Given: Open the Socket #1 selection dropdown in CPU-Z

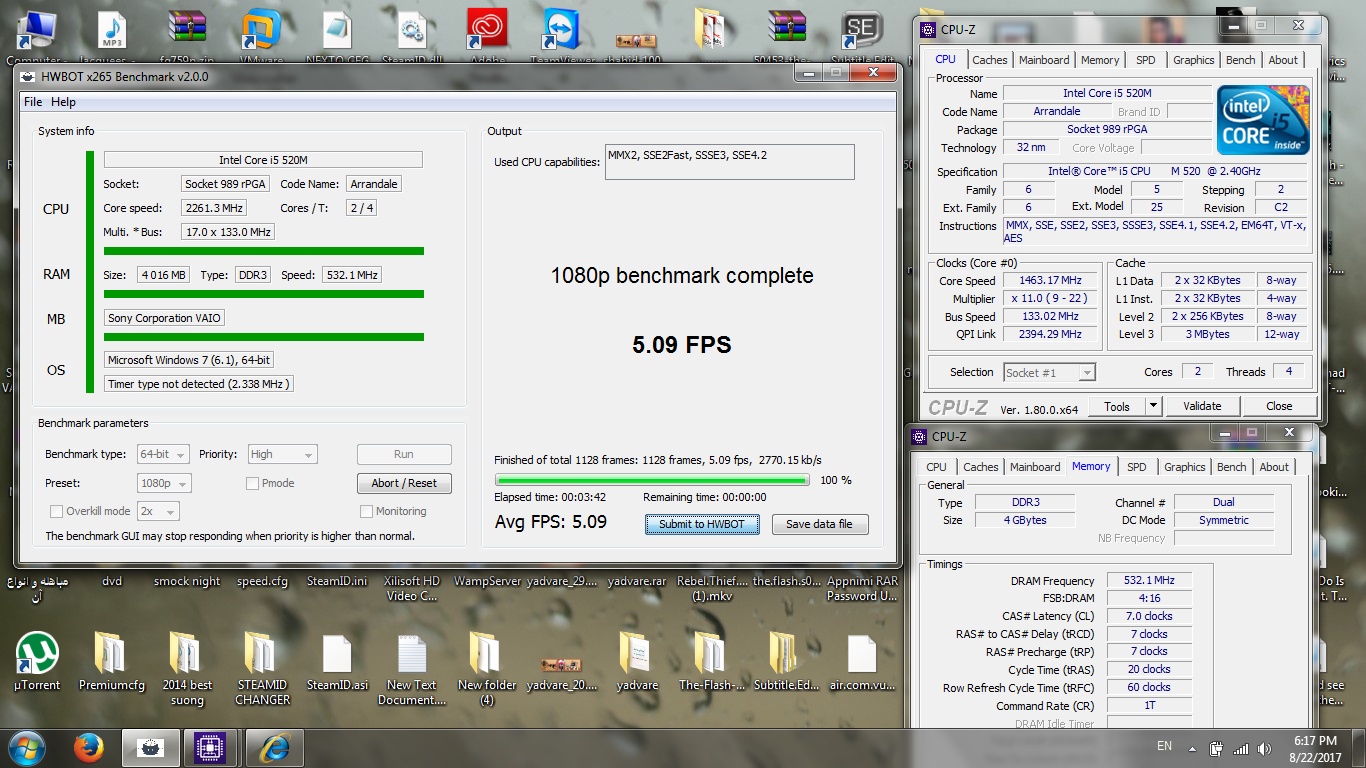Looking at the screenshot, I should point(1049,372).
